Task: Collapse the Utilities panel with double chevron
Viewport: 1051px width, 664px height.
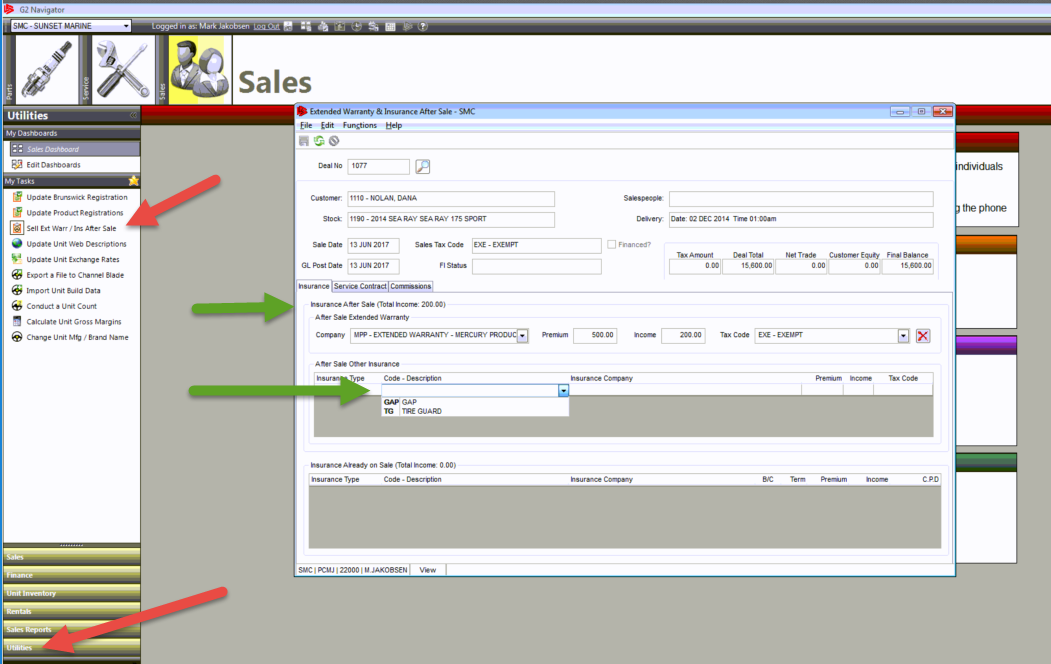Action: (x=133, y=115)
